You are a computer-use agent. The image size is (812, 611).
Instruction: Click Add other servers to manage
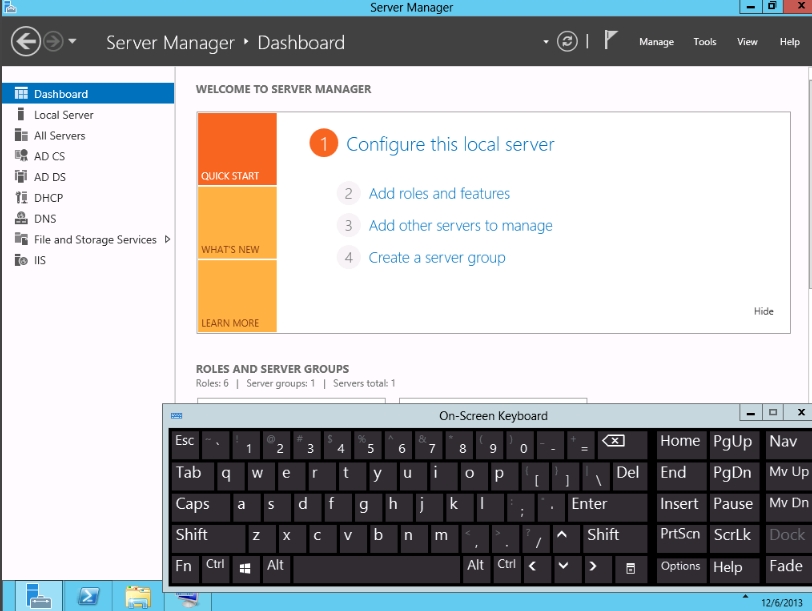point(460,226)
